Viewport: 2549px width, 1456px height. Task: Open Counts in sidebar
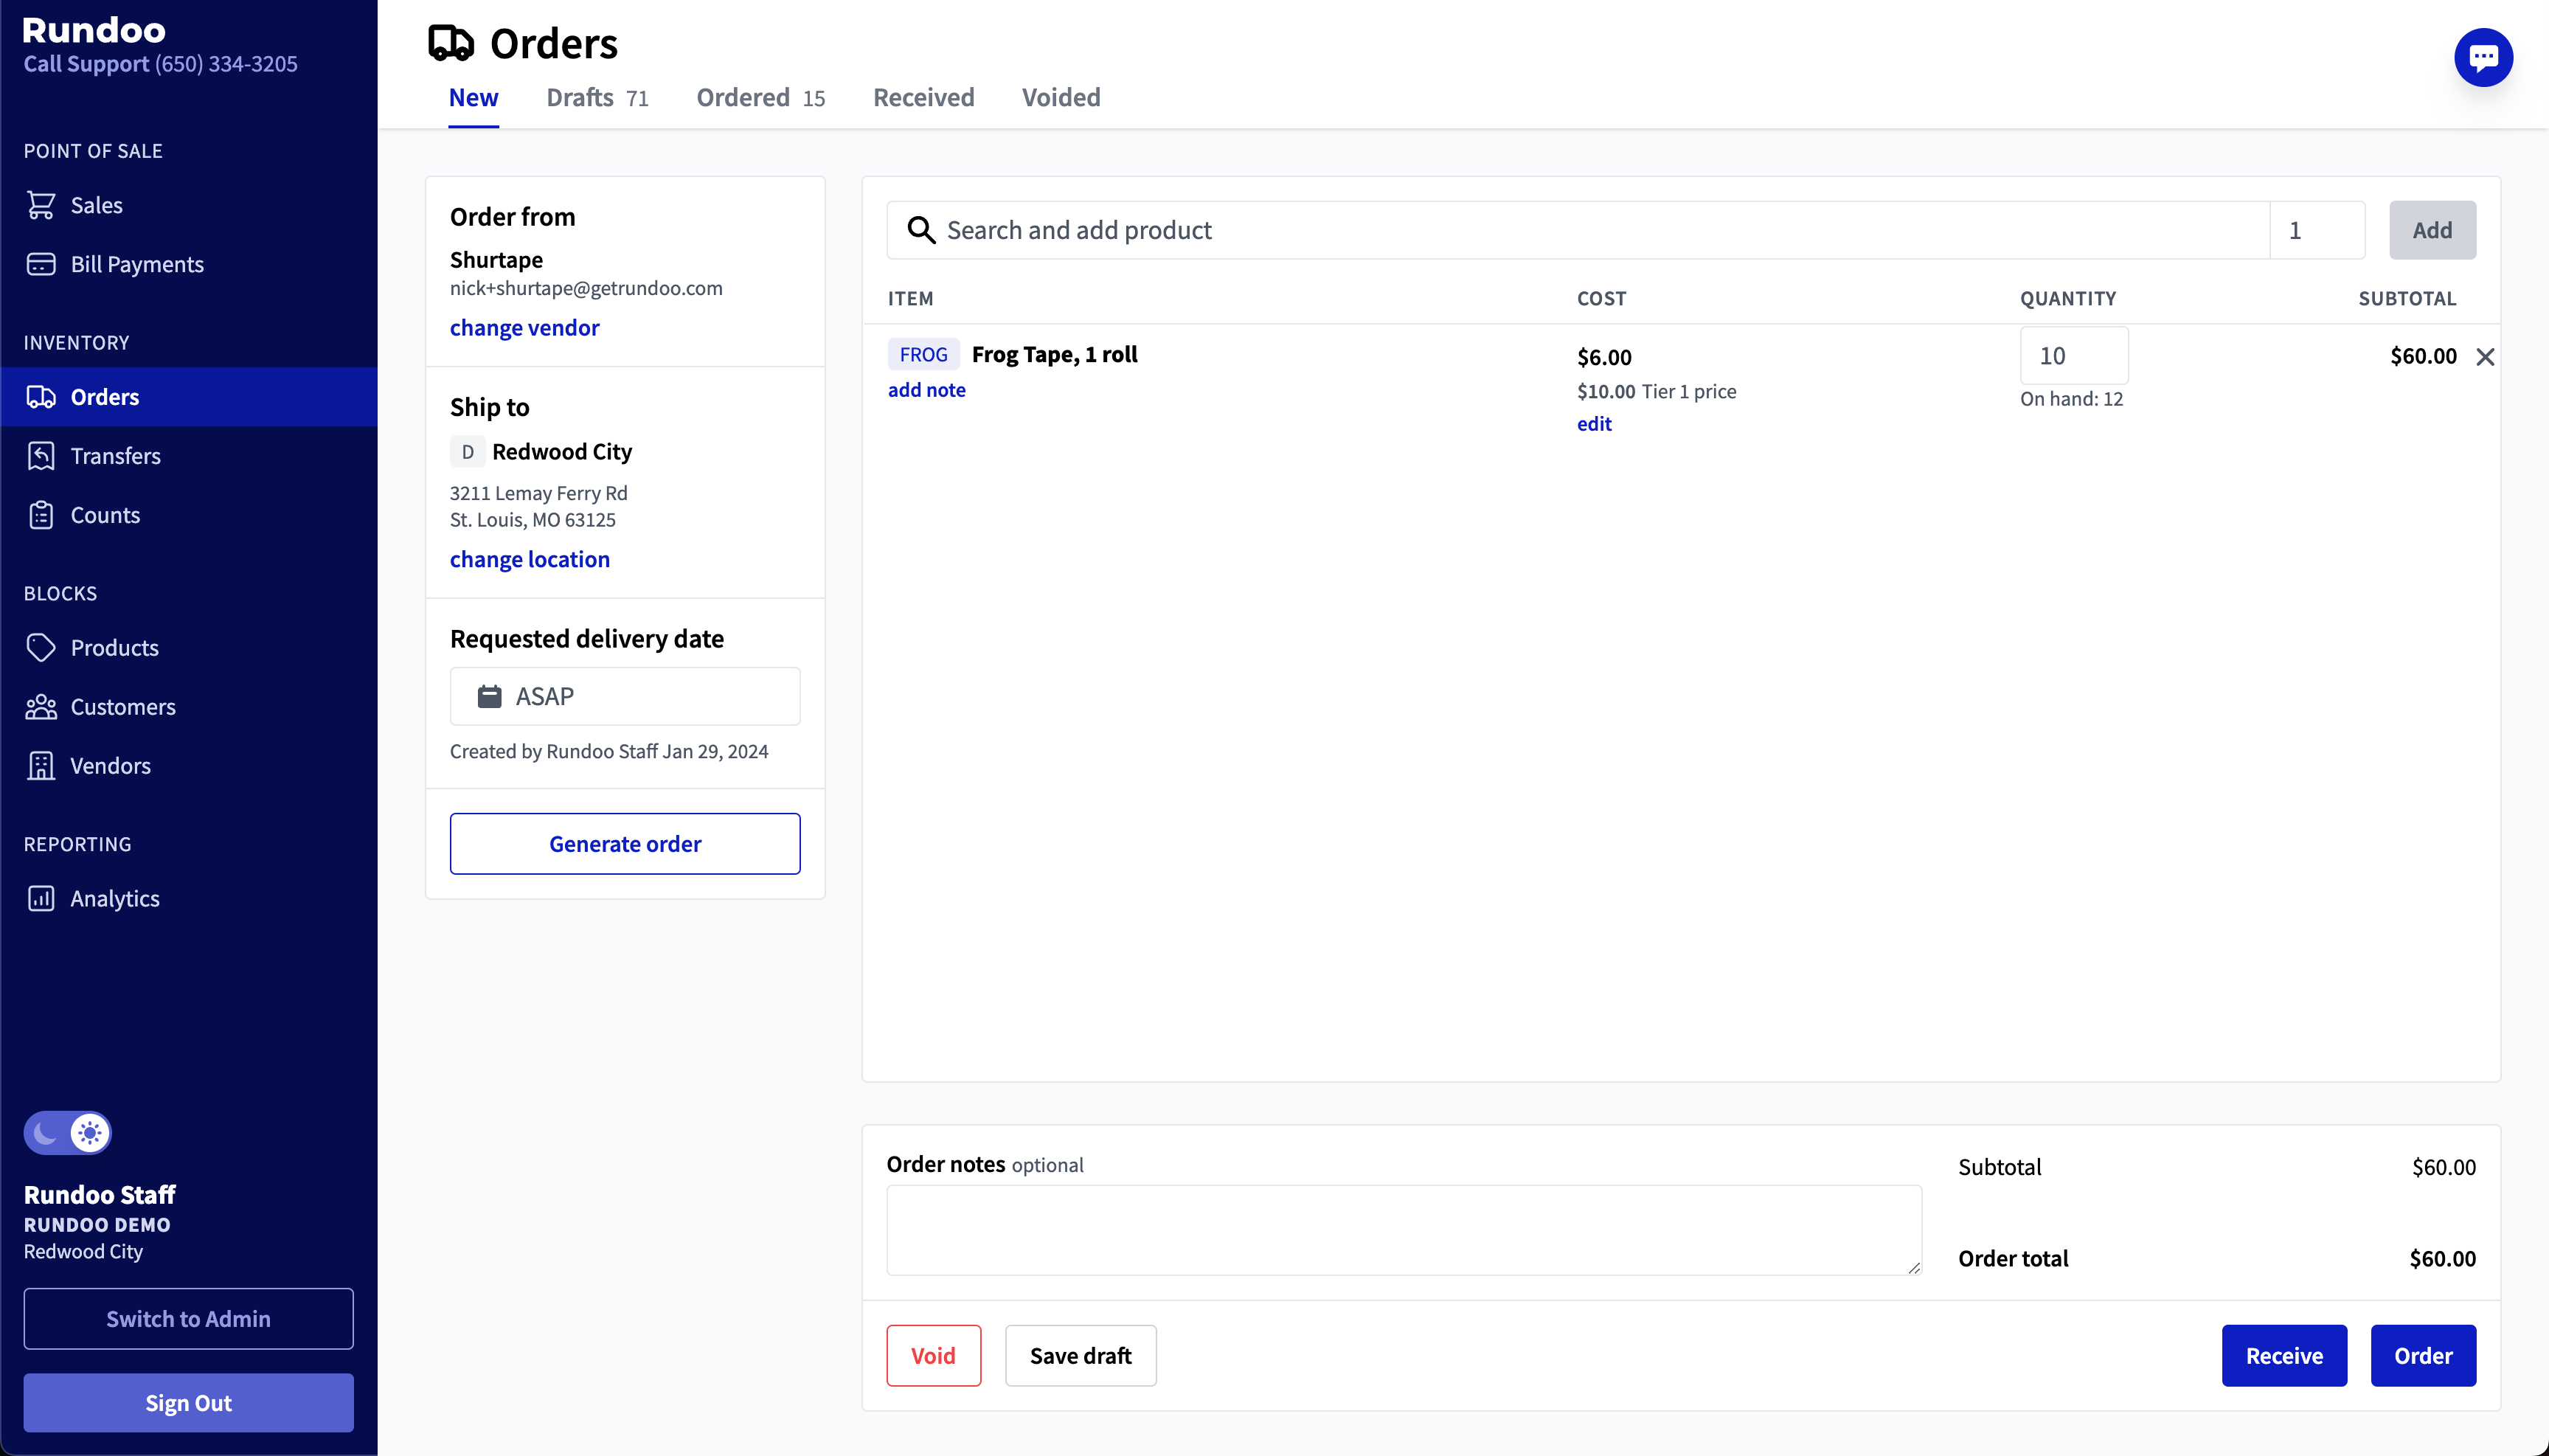pos(189,515)
